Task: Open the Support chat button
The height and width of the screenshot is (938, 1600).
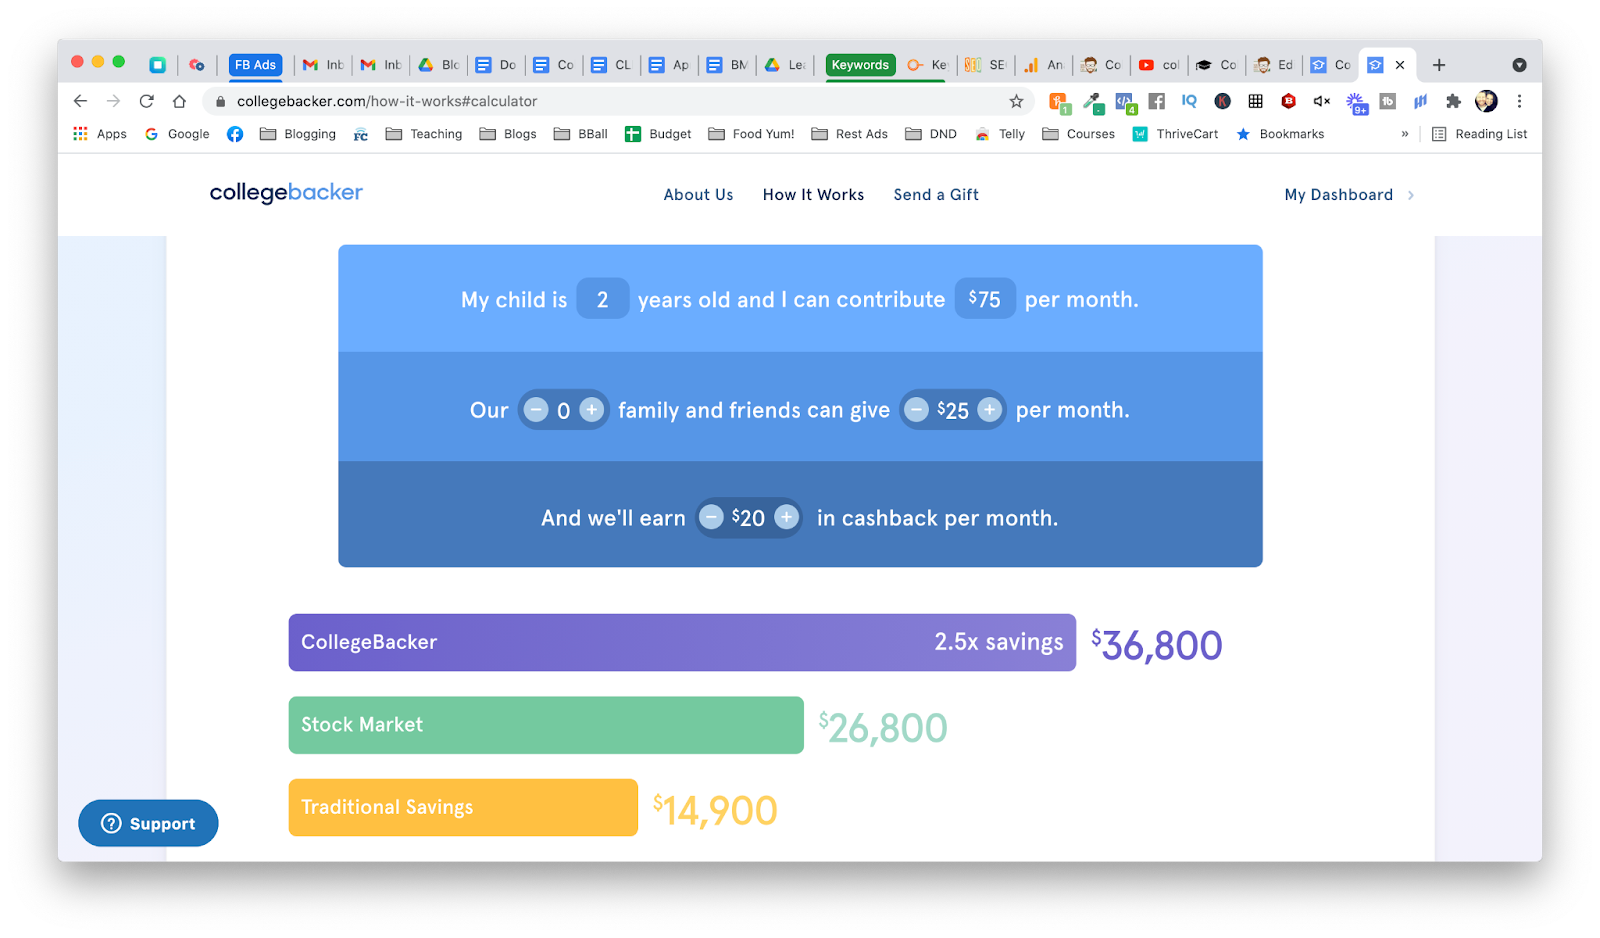Action: click(148, 823)
